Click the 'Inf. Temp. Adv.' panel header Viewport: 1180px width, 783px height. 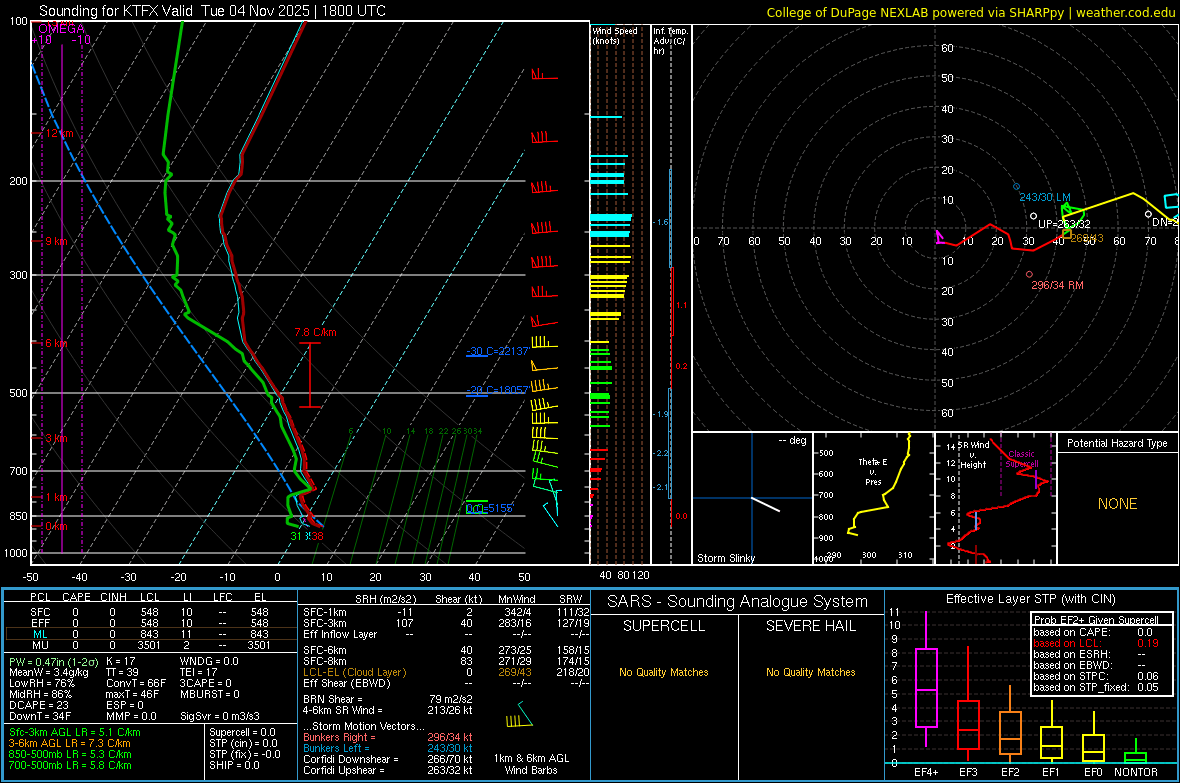[x=670, y=41]
